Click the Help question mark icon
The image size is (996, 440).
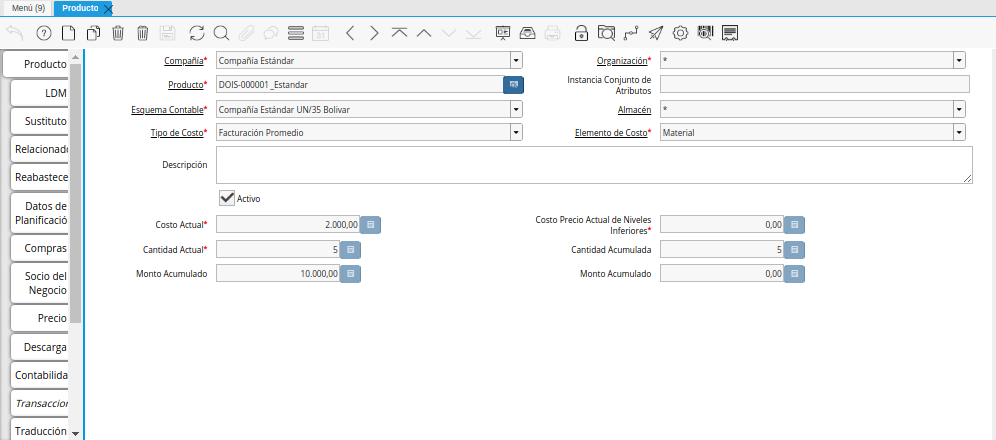coord(44,33)
